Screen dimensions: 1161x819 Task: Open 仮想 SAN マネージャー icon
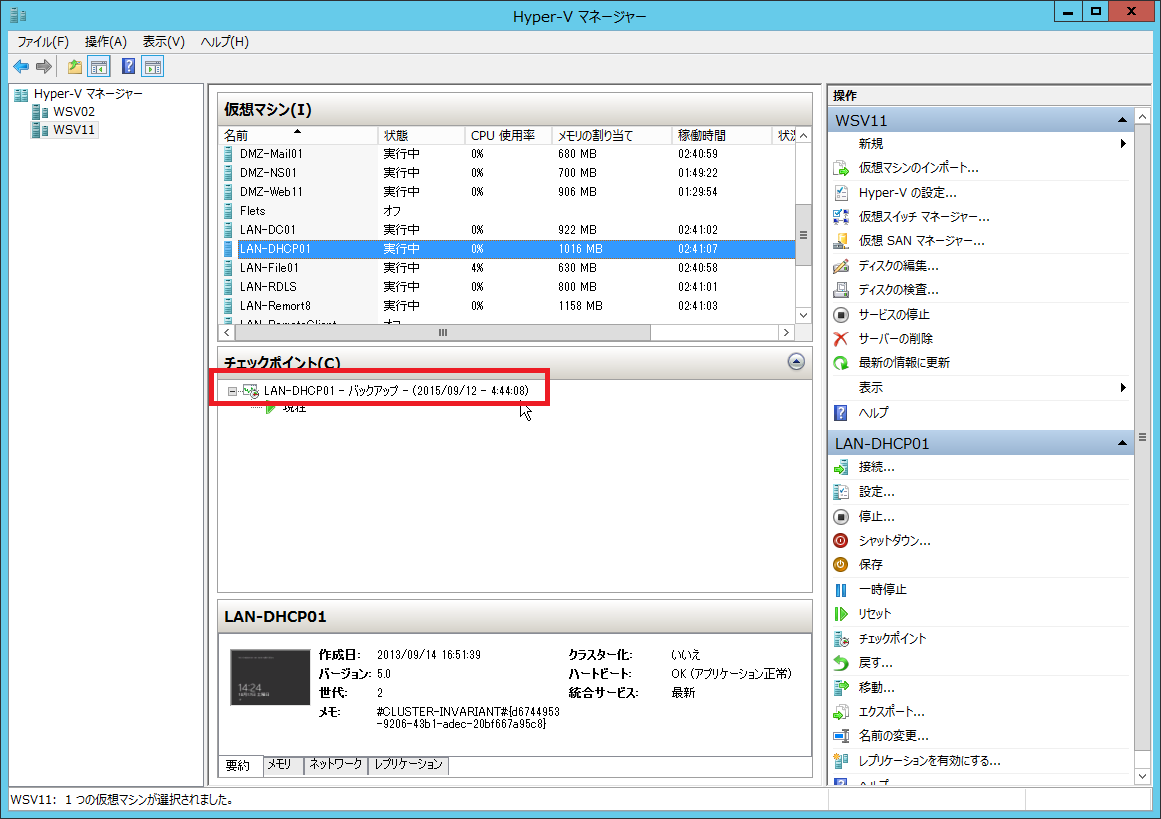click(x=841, y=241)
